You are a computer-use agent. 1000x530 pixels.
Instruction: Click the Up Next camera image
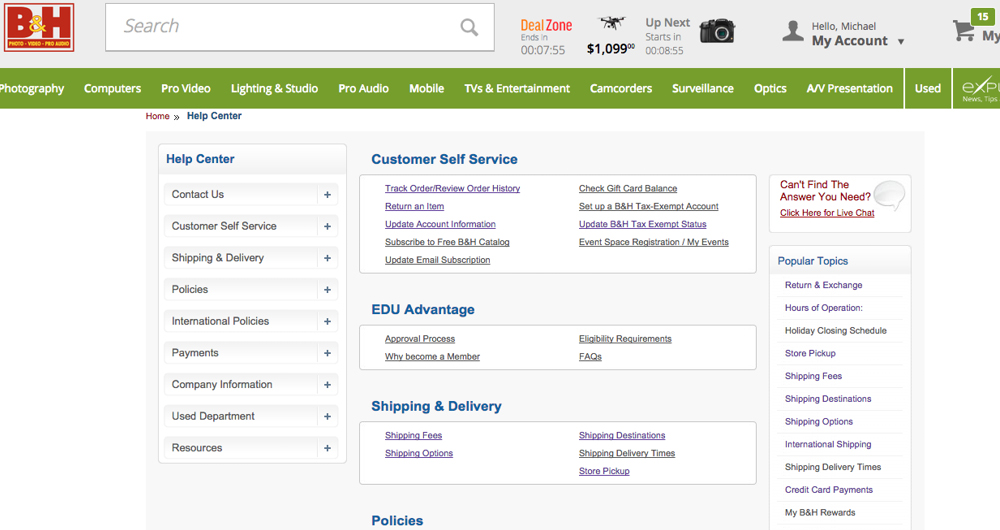click(717, 30)
